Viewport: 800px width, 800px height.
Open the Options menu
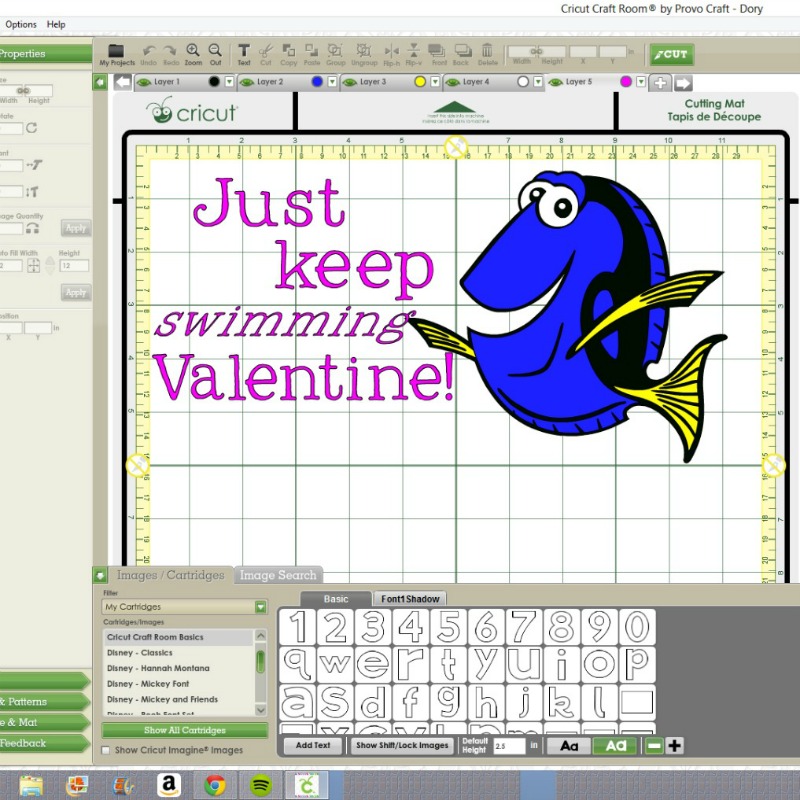[21, 24]
